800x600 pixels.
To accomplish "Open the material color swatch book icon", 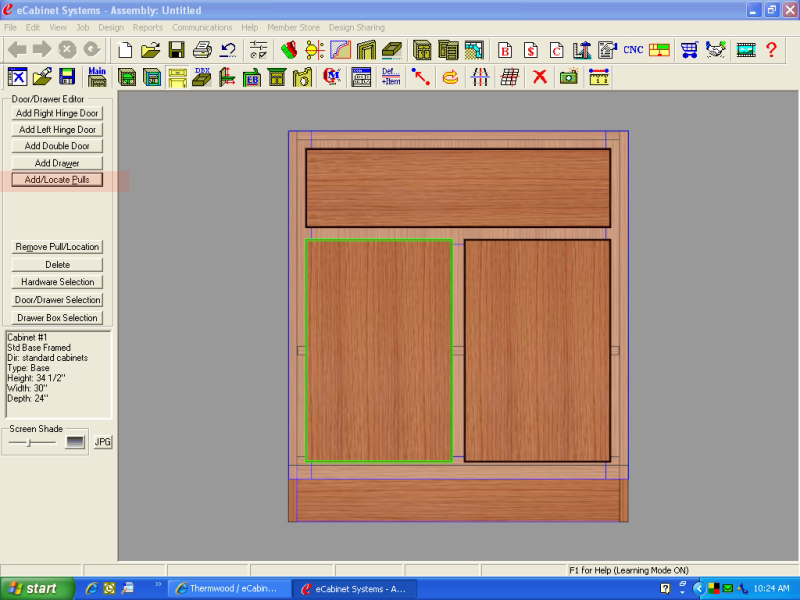I will click(289, 50).
